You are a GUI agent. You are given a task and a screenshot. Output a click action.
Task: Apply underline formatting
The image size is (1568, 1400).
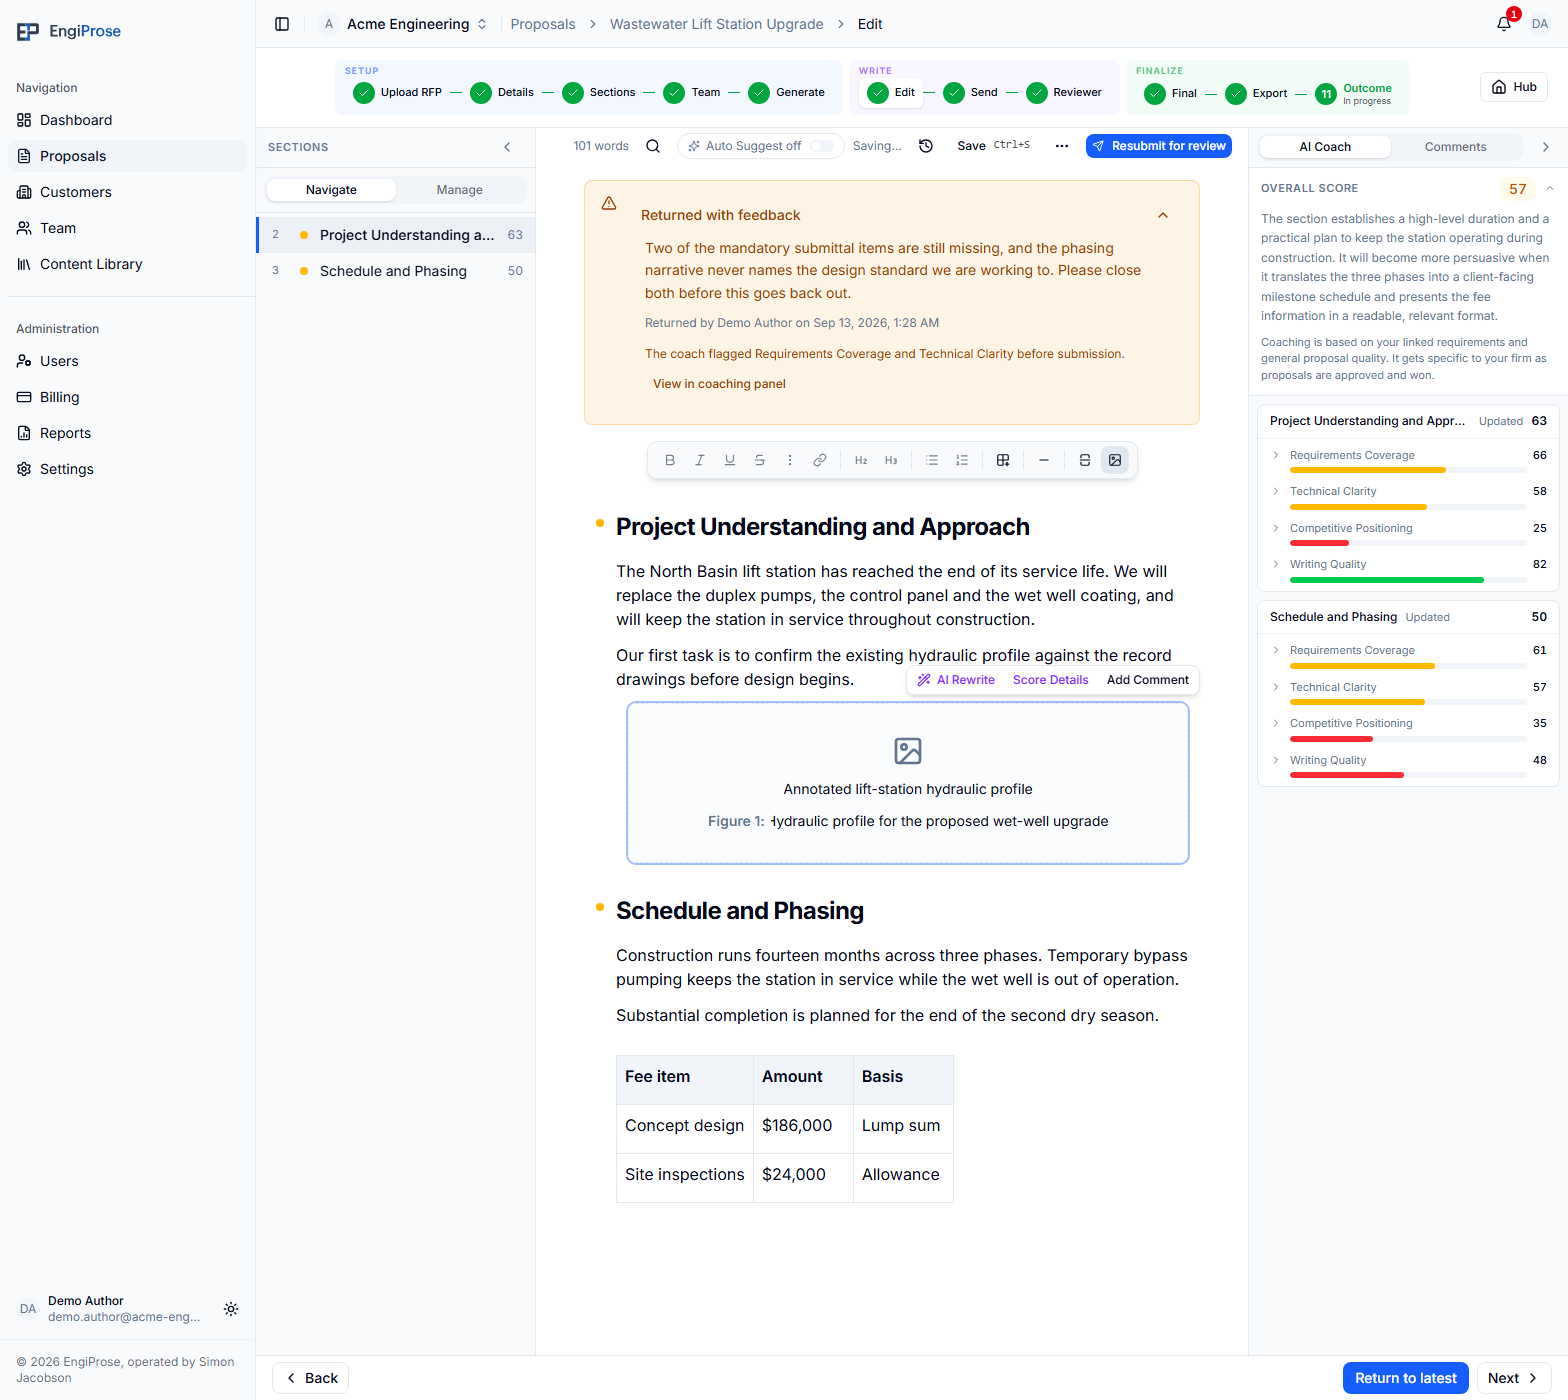(x=730, y=460)
